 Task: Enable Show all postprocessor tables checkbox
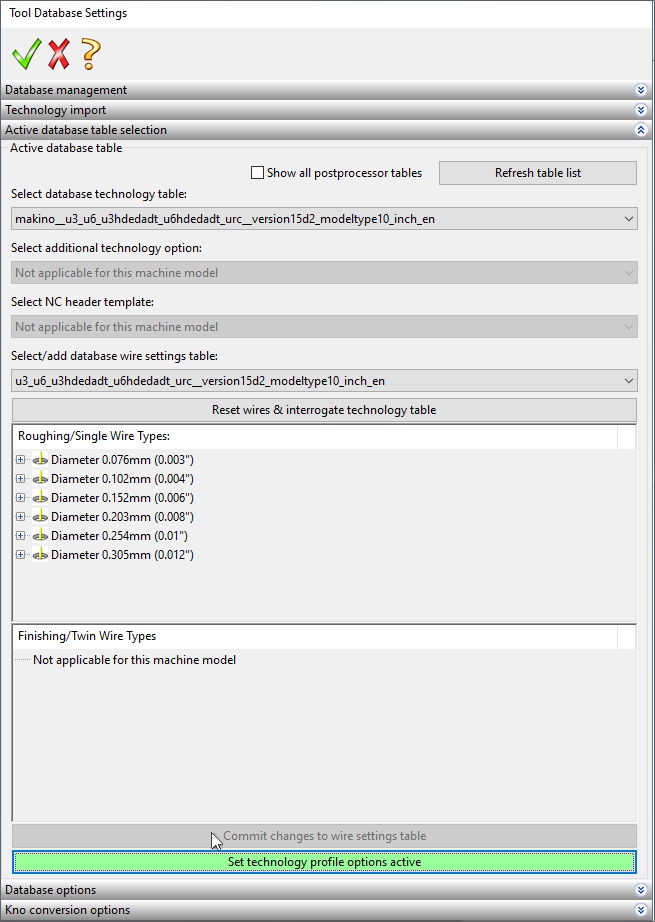pyautogui.click(x=257, y=173)
